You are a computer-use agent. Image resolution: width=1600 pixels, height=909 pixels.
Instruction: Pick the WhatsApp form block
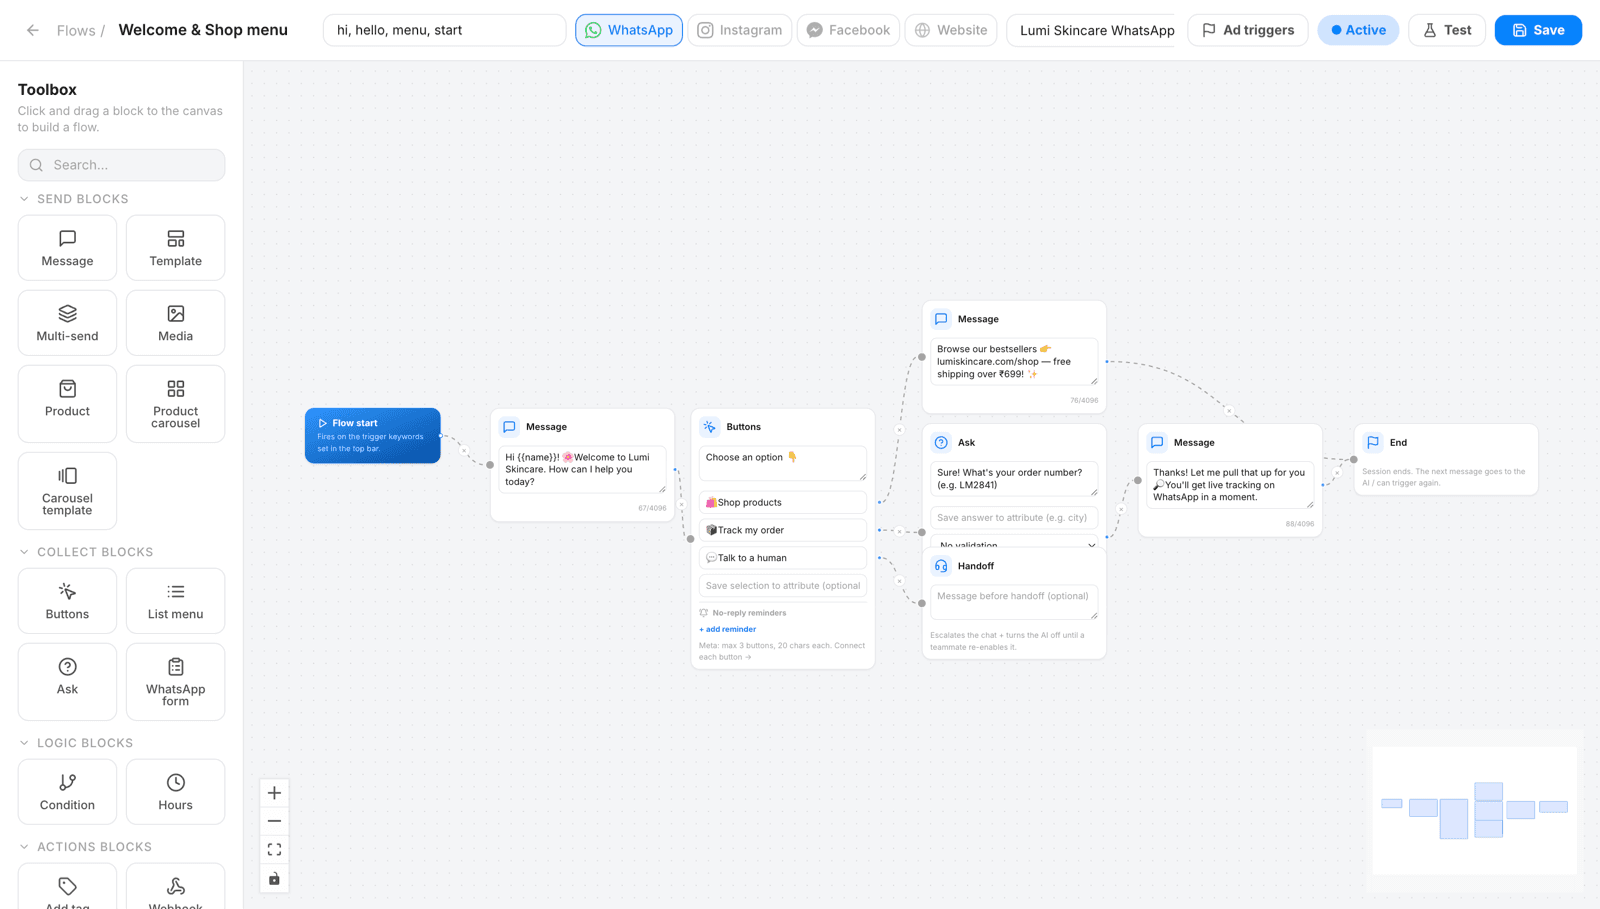[175, 682]
